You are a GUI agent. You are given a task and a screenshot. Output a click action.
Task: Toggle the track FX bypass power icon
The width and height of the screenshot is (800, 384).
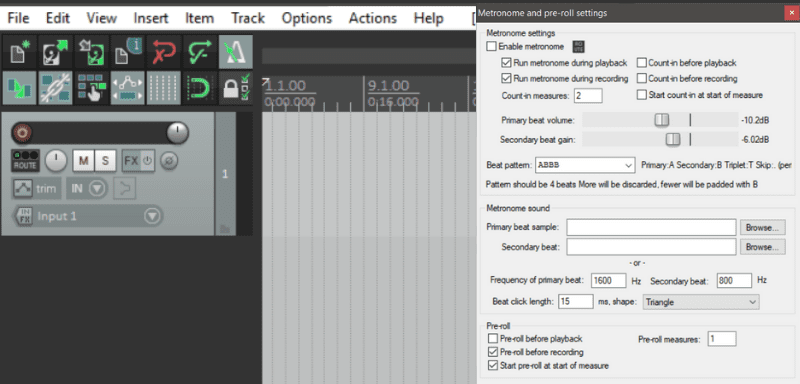pyautogui.click(x=147, y=161)
